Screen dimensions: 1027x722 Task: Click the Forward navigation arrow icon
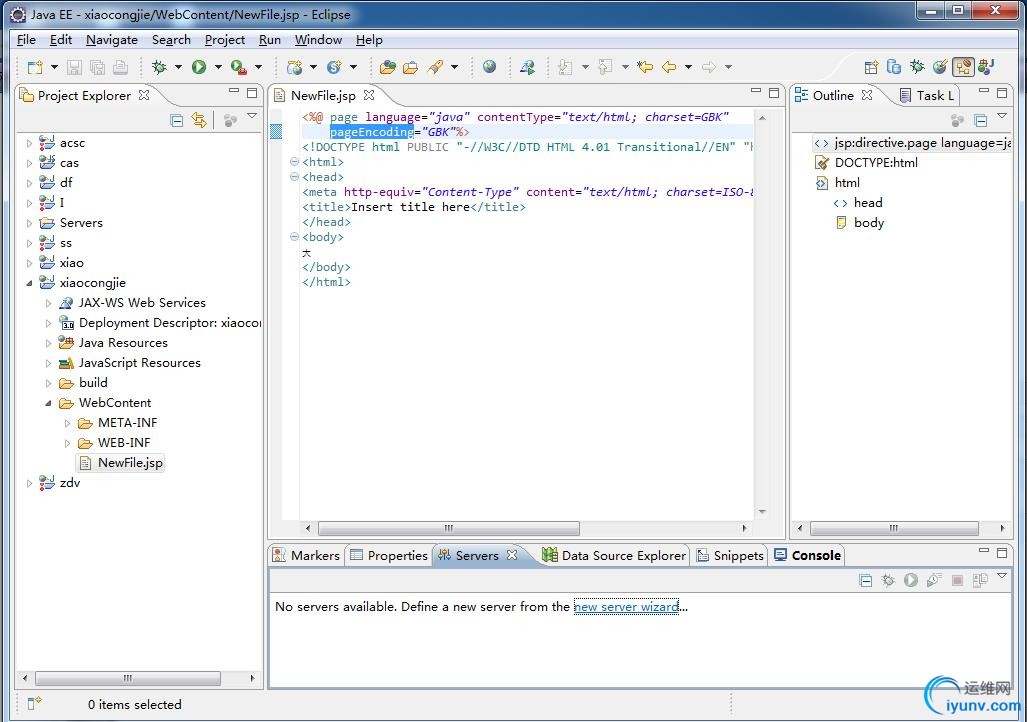pos(709,67)
